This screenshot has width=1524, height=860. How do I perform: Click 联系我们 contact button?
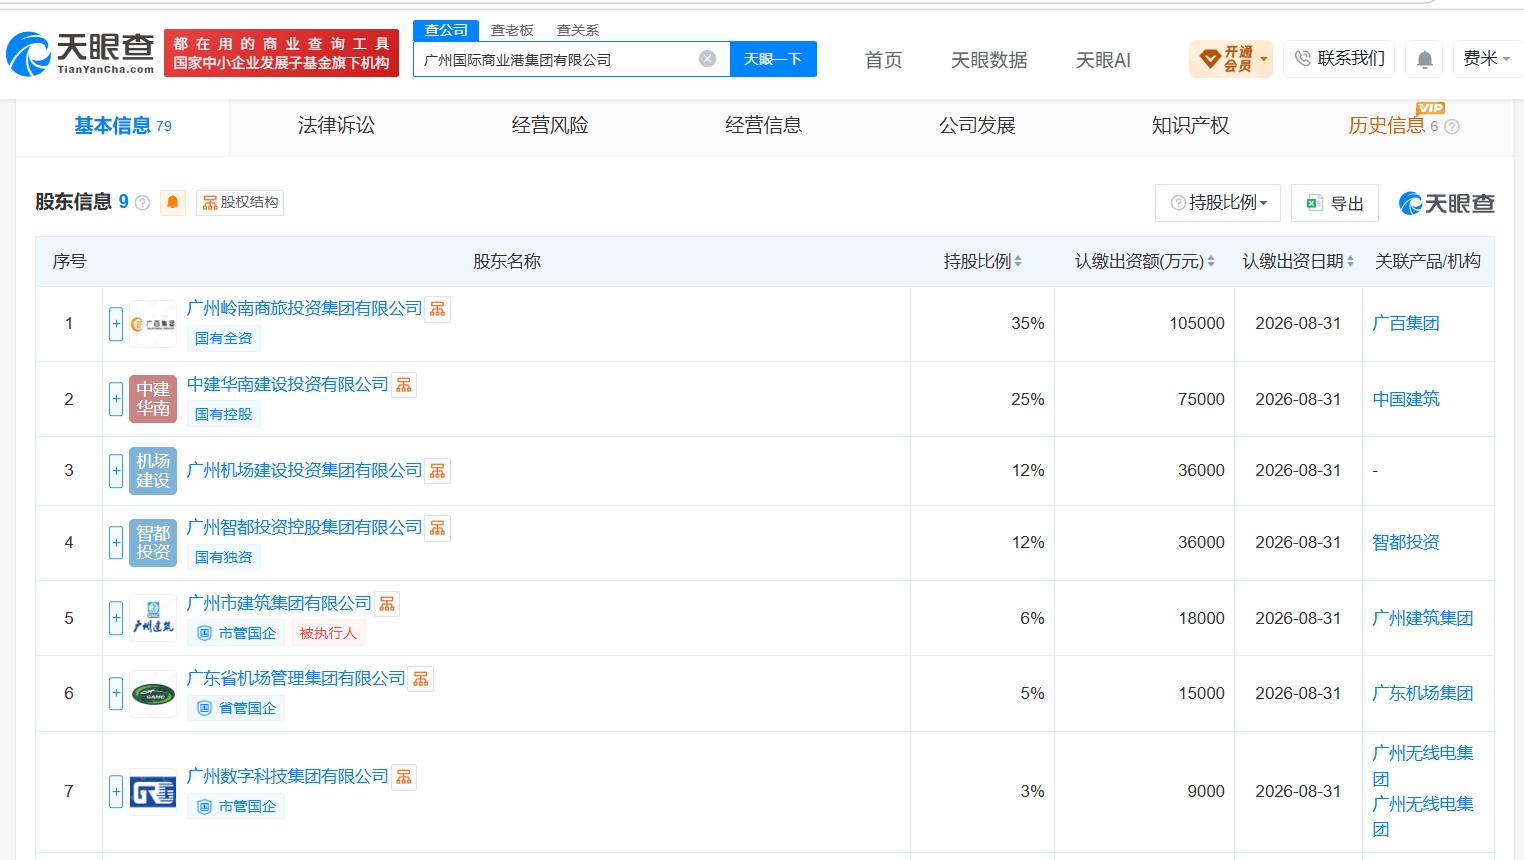[1340, 59]
